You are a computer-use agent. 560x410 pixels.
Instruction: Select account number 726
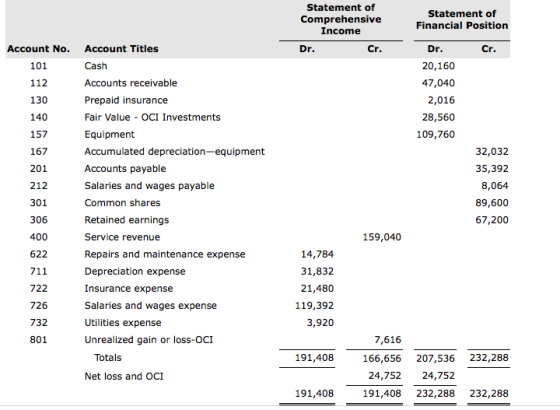39,306
